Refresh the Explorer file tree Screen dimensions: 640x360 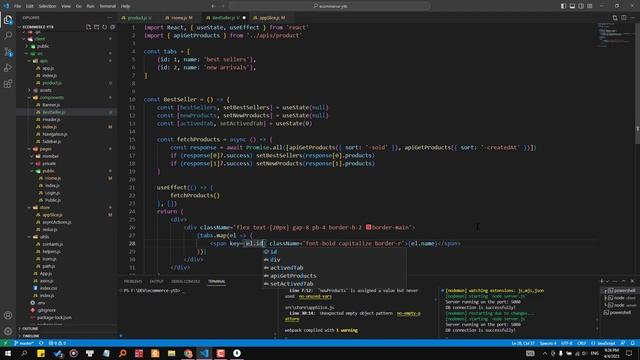pyautogui.click(x=105, y=27)
